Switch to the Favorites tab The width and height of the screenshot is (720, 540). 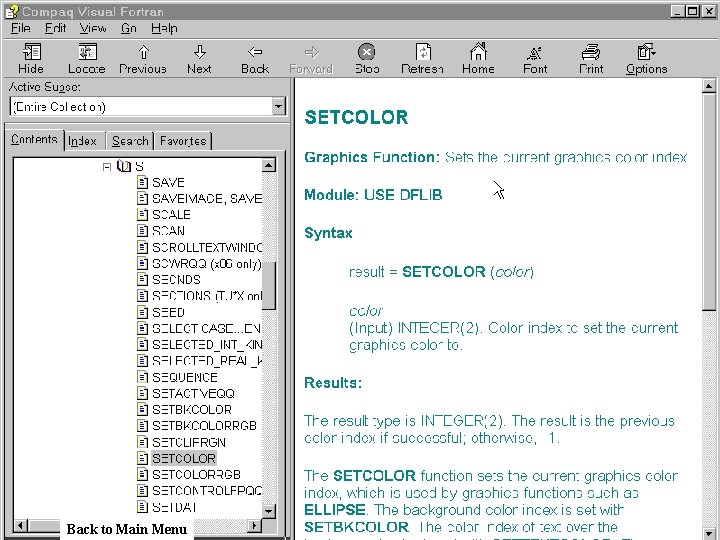[183, 141]
